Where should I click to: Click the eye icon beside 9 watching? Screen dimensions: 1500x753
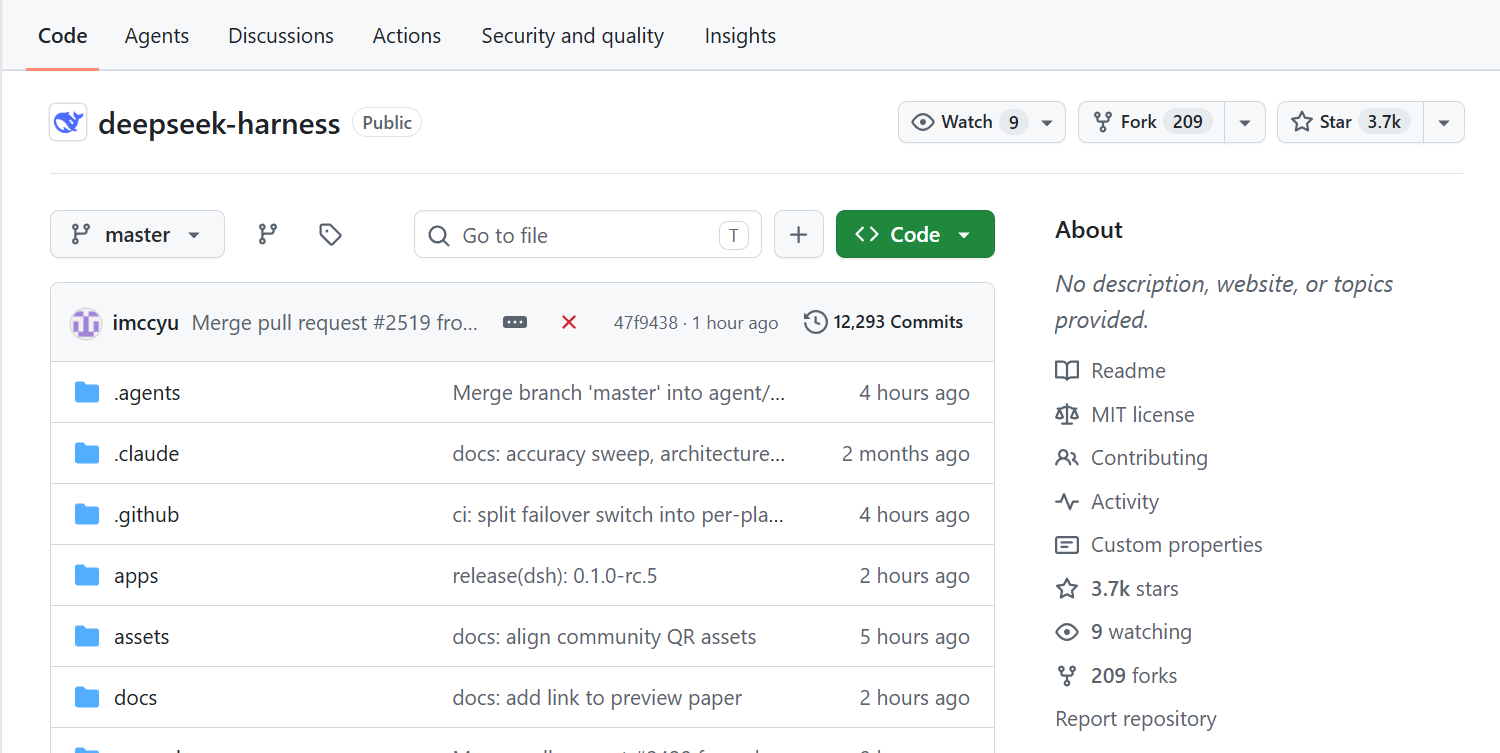(x=1067, y=632)
